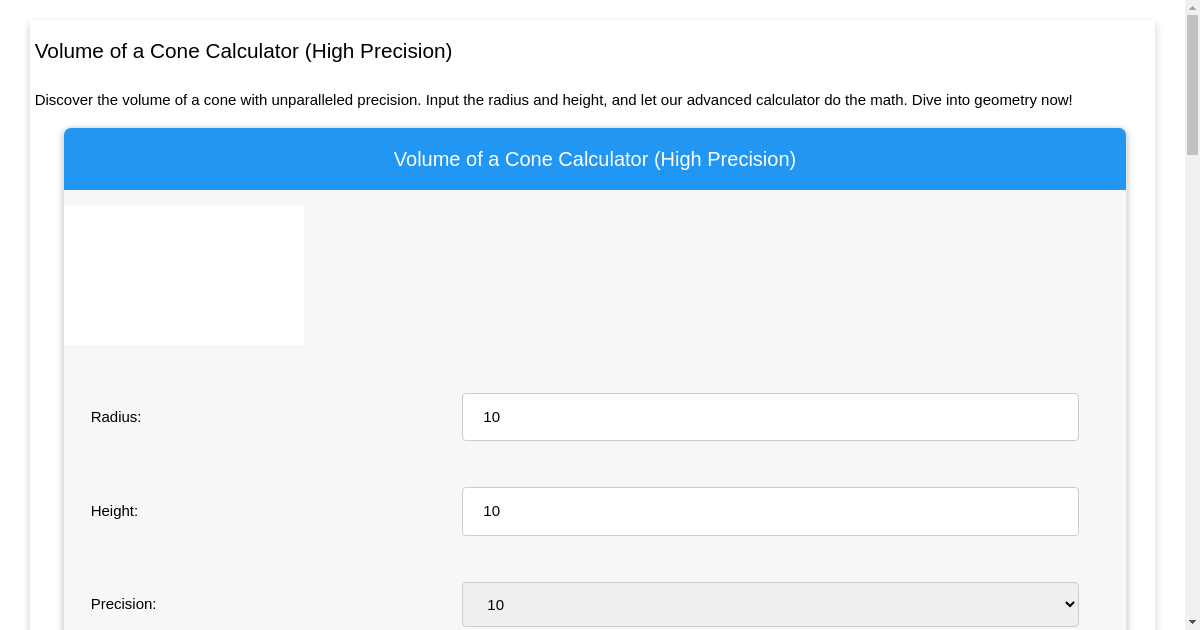Select the value 10 in Height field
This screenshot has height=630, width=1200.
point(492,511)
